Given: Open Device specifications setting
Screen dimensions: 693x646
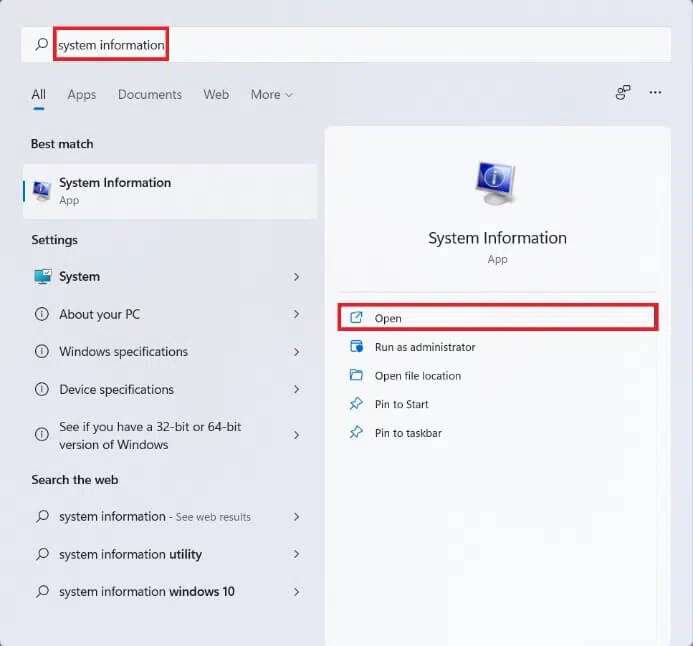Looking at the screenshot, I should click(170, 389).
